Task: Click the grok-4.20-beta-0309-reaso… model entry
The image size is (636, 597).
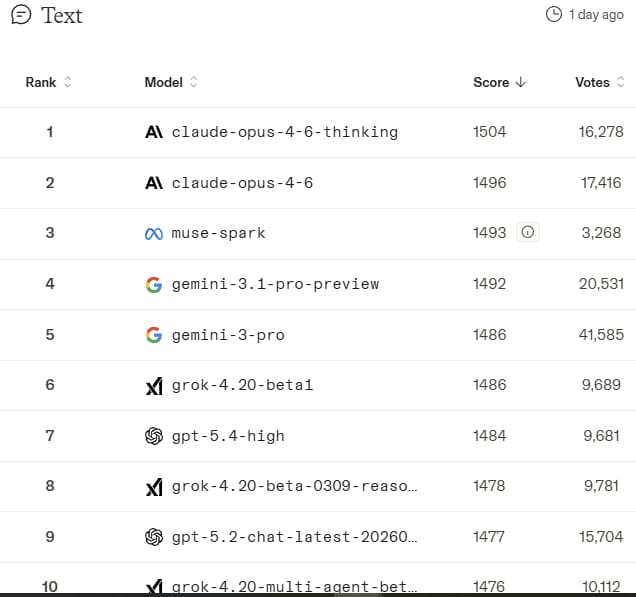Action: pos(294,487)
